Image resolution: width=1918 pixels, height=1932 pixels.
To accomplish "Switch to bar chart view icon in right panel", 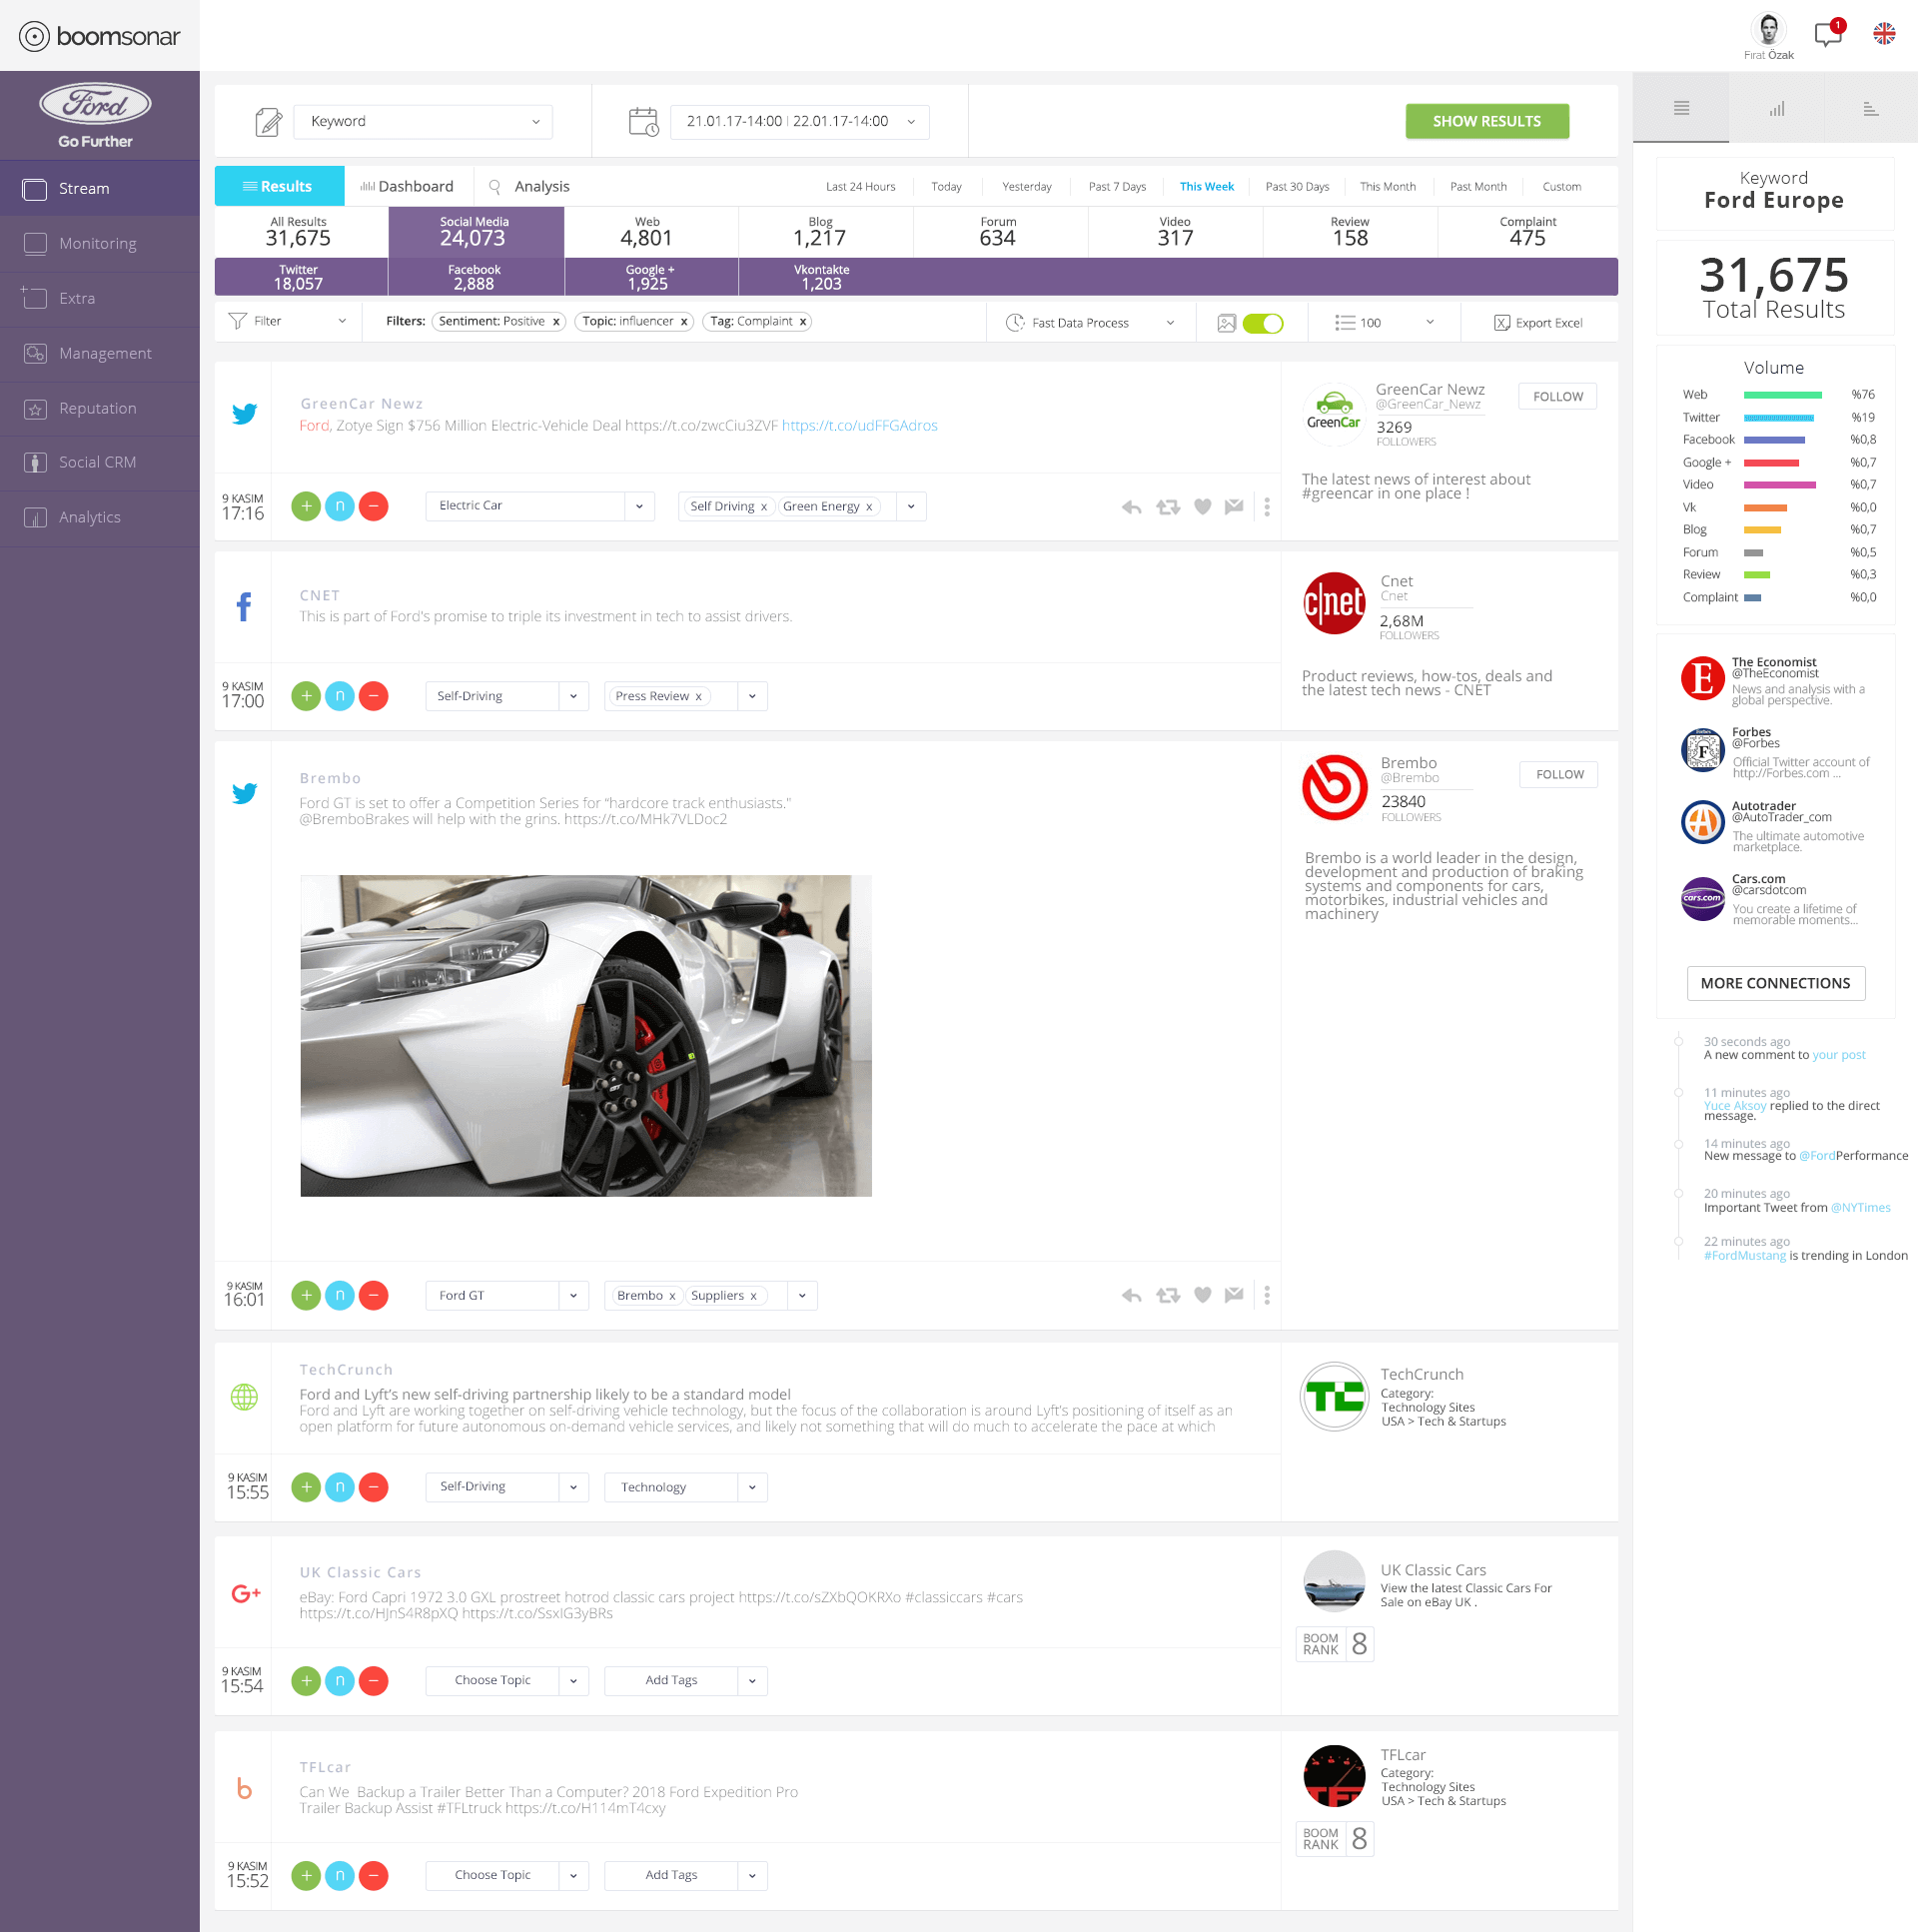I will [x=1776, y=108].
